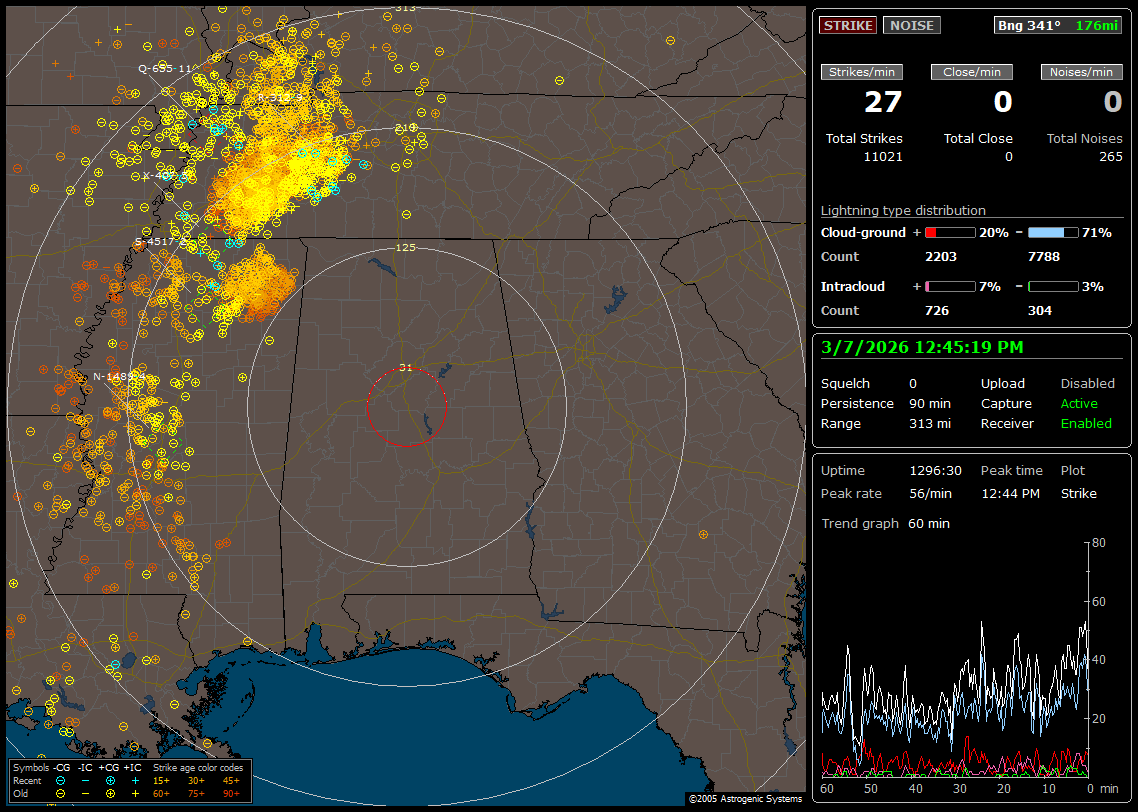The width and height of the screenshot is (1138, 812).
Task: Click the positive Cloud-ground red percentage bar
Action: pyautogui.click(x=949, y=233)
